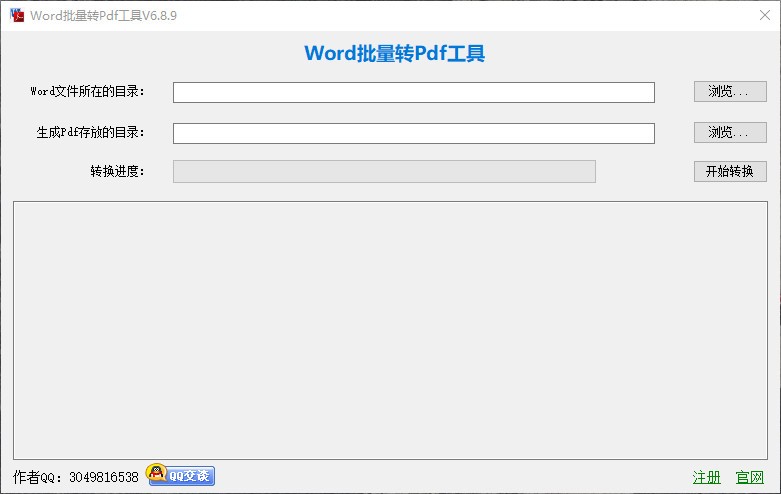Click the Word文件所在的目录 input field
The height and width of the screenshot is (494, 781).
413,93
